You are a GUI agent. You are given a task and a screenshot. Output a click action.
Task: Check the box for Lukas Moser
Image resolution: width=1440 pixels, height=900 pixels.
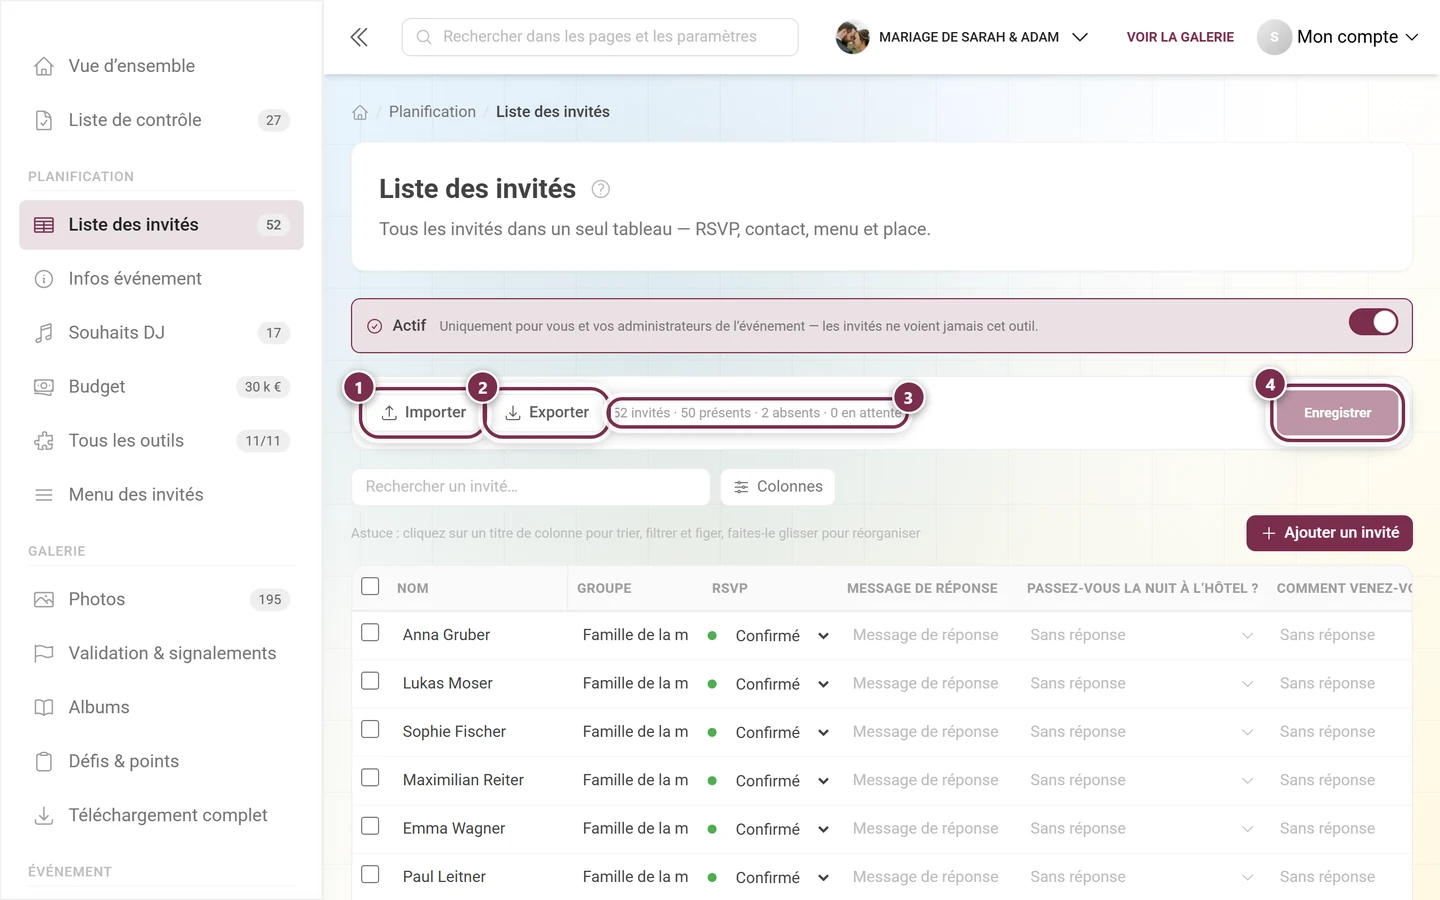coord(370,681)
